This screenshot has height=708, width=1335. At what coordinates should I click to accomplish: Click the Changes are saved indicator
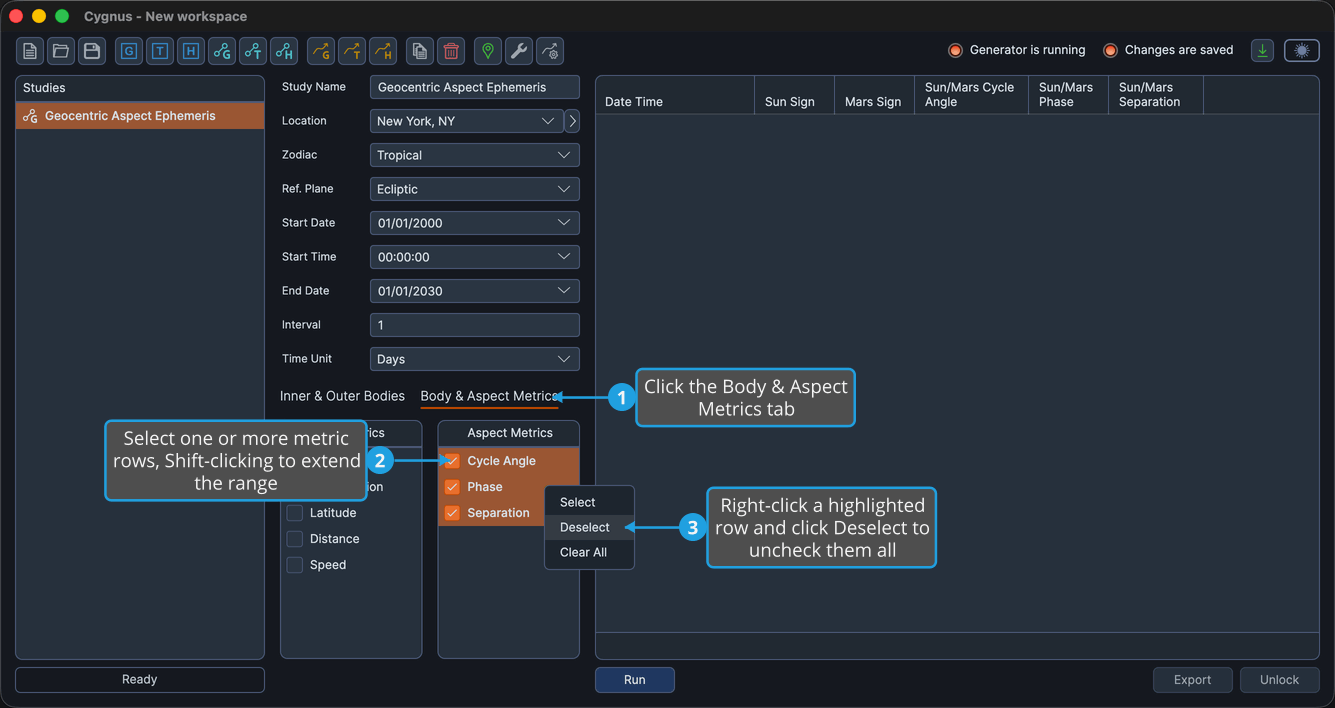1168,50
